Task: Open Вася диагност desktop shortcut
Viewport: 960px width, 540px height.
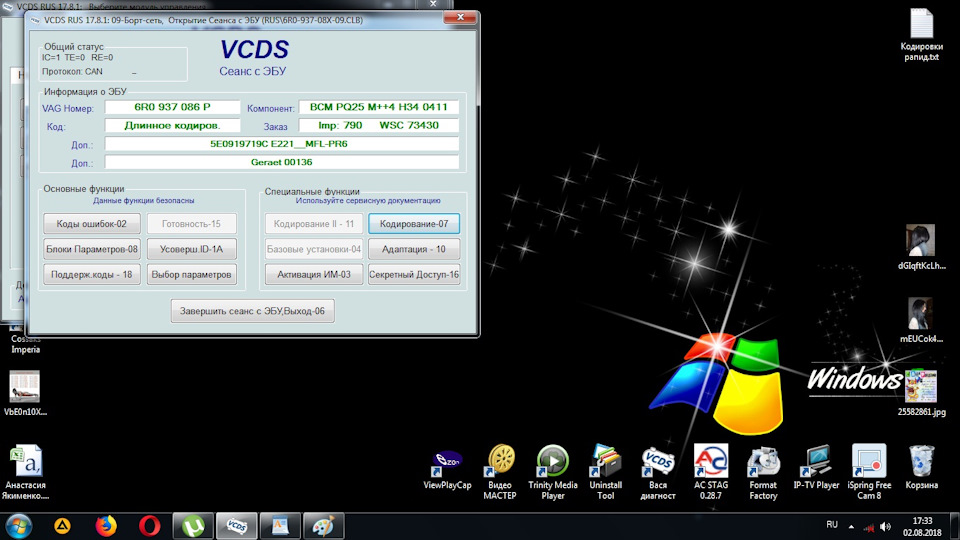Action: click(658, 471)
